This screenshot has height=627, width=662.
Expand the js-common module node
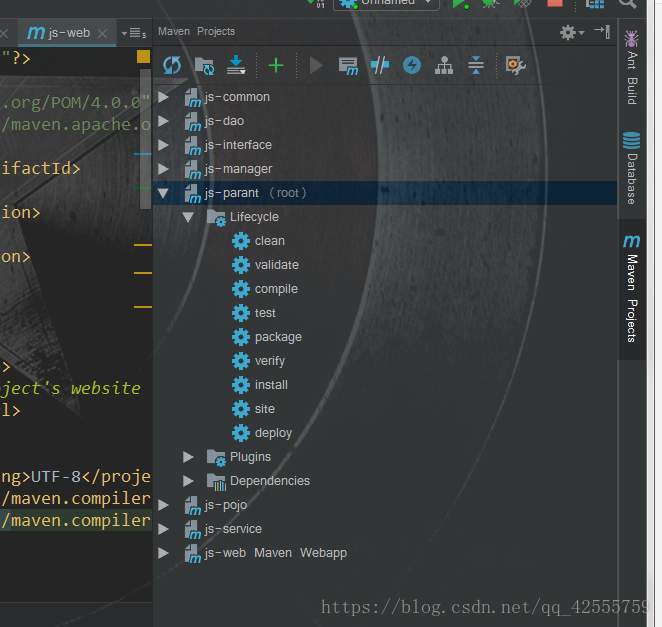(164, 97)
